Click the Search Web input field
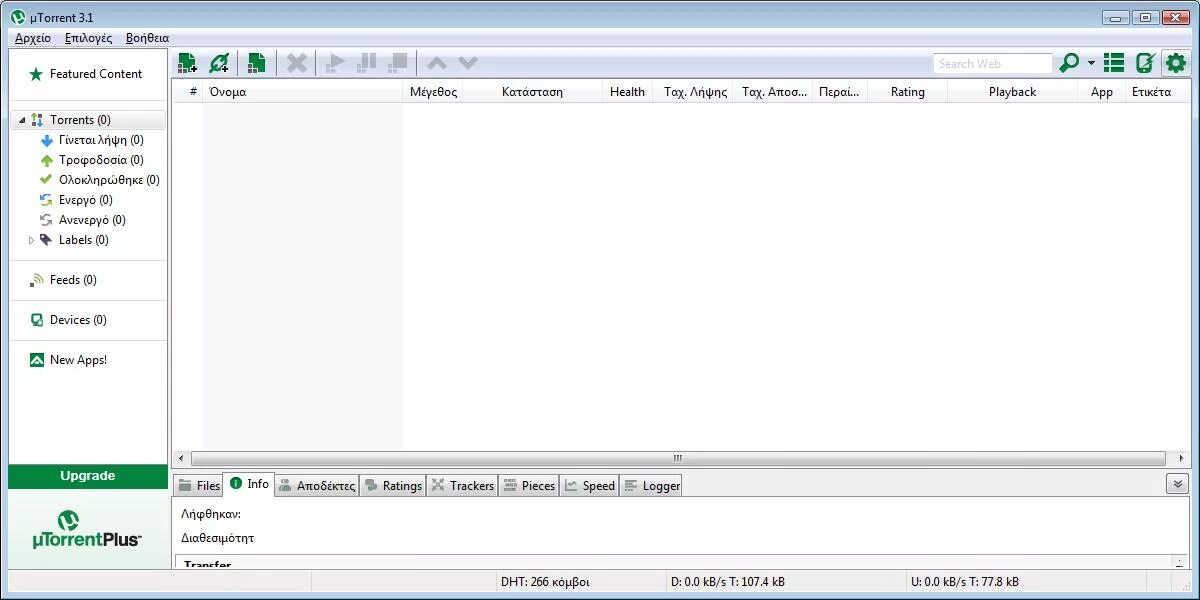The width and height of the screenshot is (1200, 600). (992, 63)
